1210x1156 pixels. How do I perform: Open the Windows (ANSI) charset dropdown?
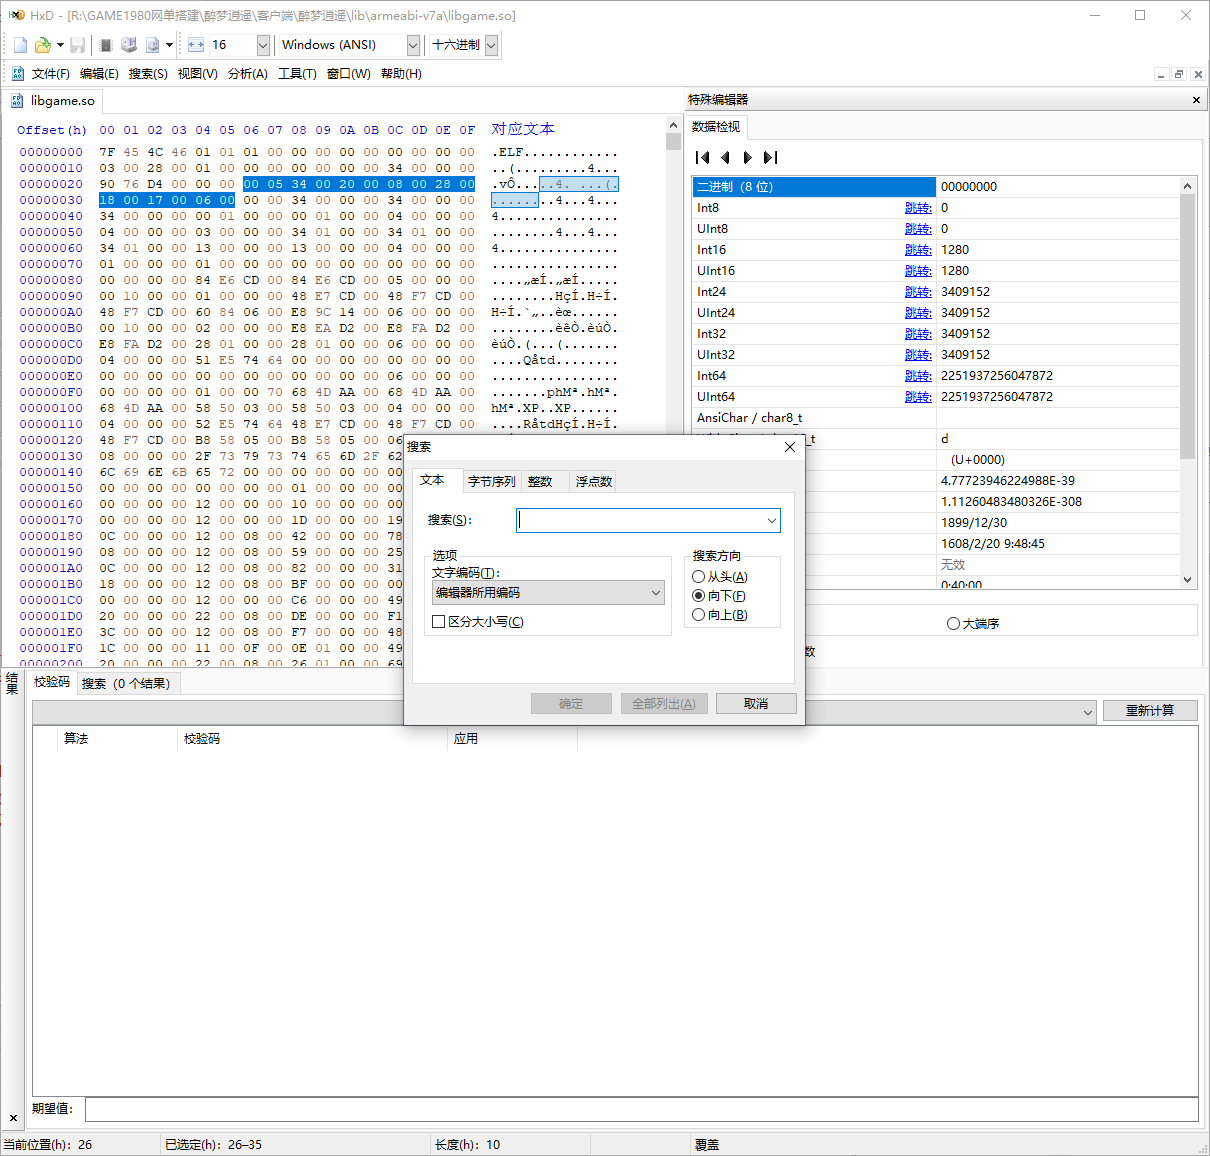tap(413, 45)
